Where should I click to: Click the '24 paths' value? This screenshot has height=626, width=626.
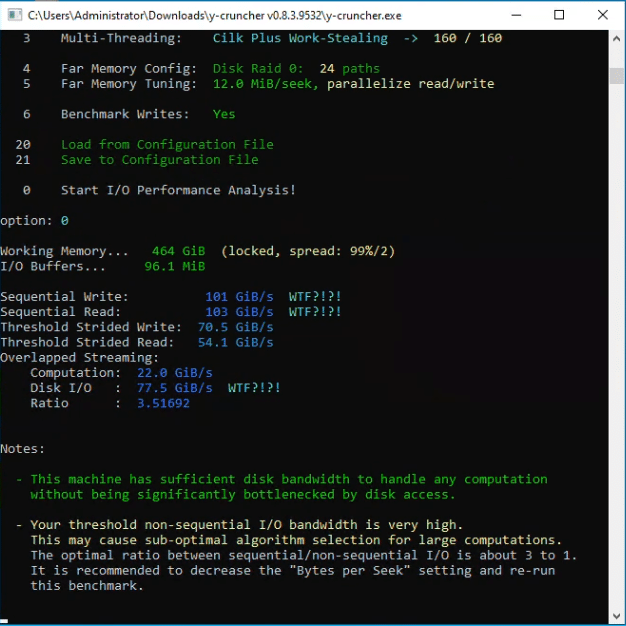click(349, 69)
